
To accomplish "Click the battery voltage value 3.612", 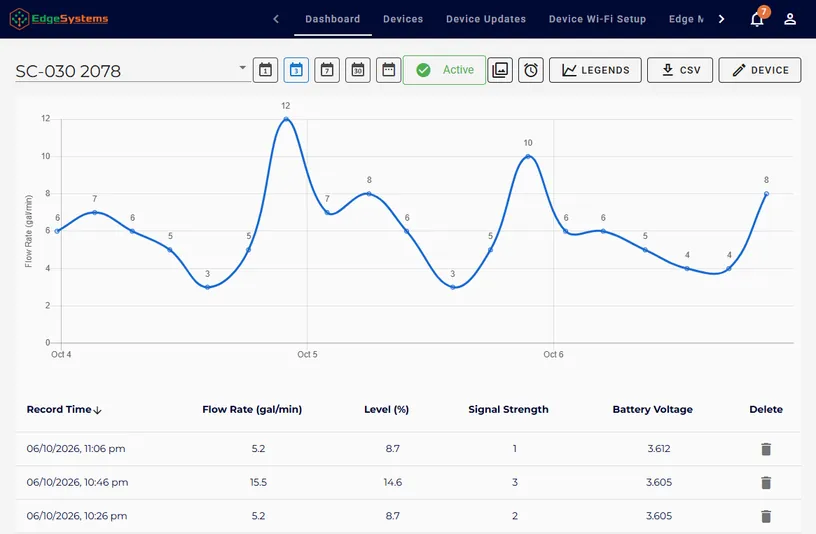I will click(659, 449).
